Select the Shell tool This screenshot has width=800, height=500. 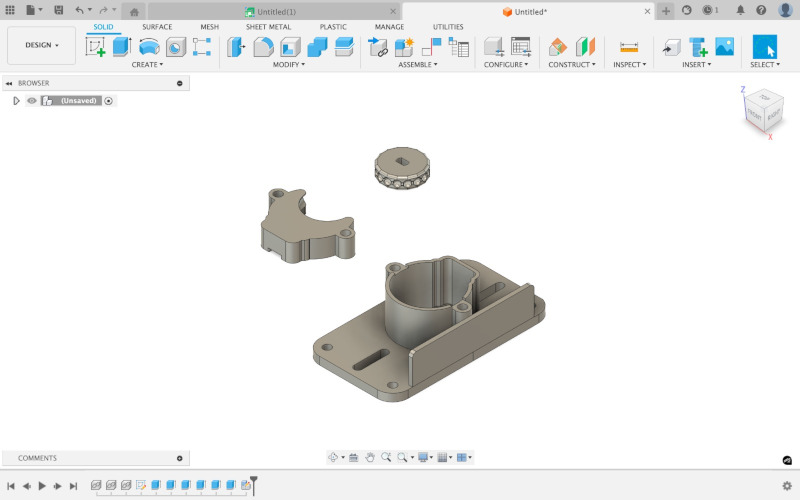pos(290,47)
